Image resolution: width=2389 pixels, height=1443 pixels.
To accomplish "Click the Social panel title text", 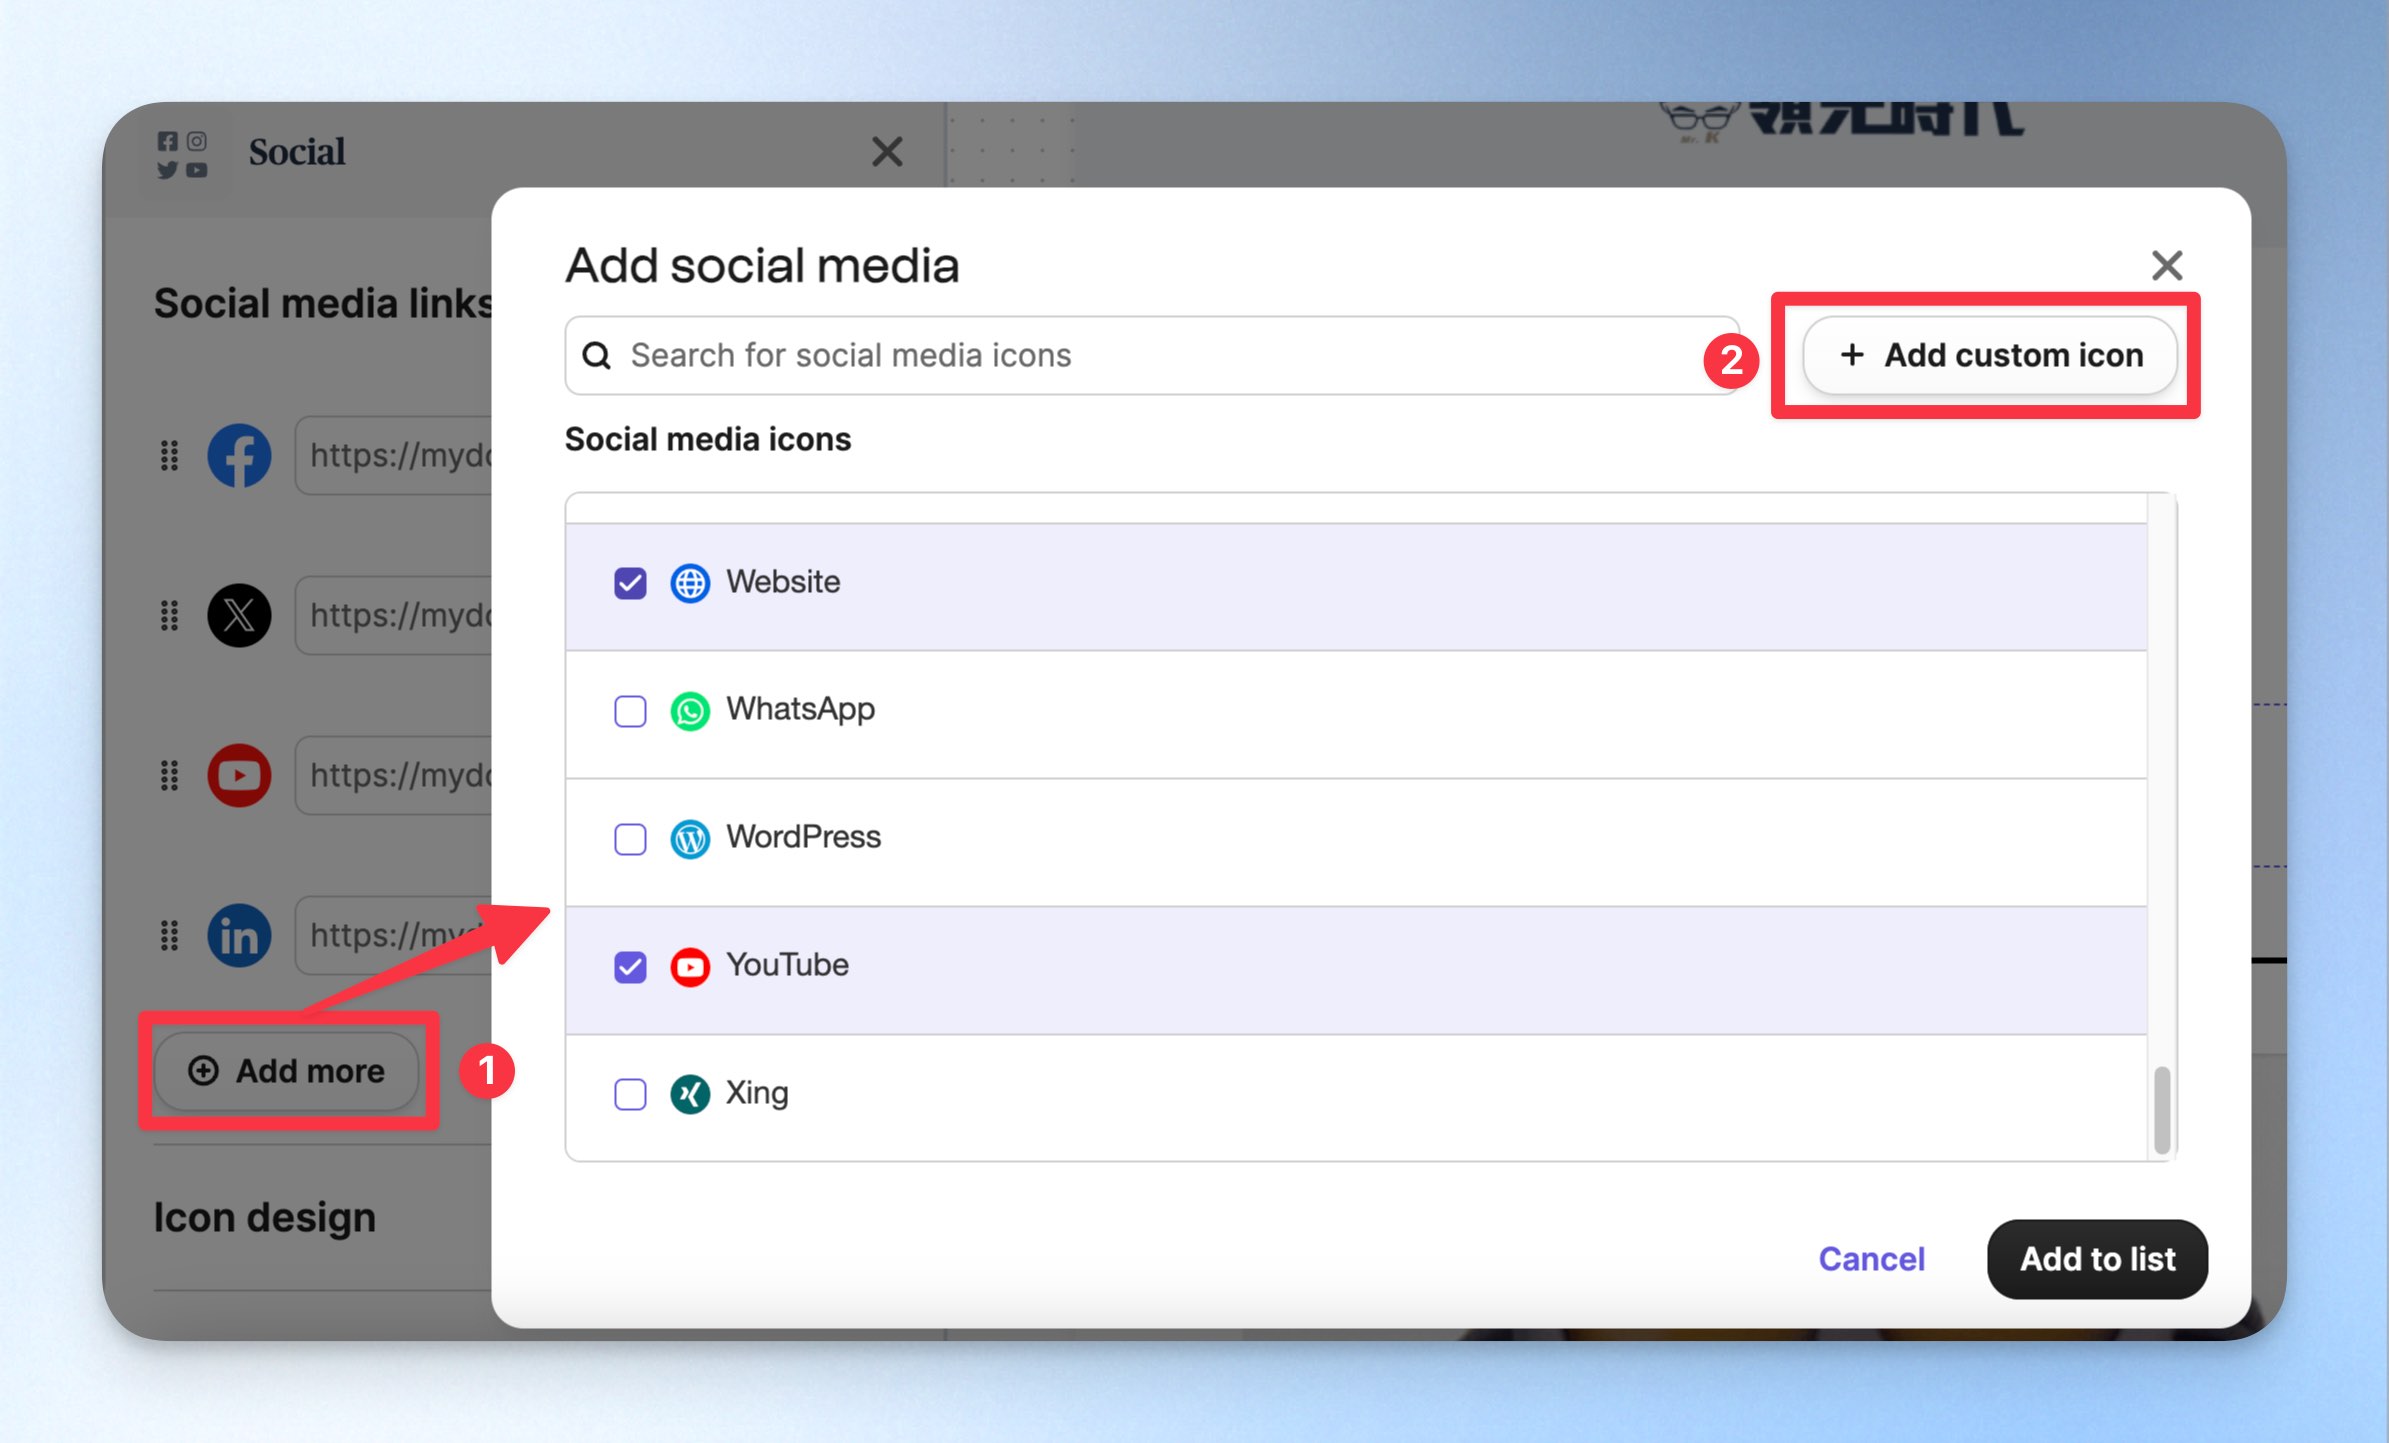I will click(297, 152).
